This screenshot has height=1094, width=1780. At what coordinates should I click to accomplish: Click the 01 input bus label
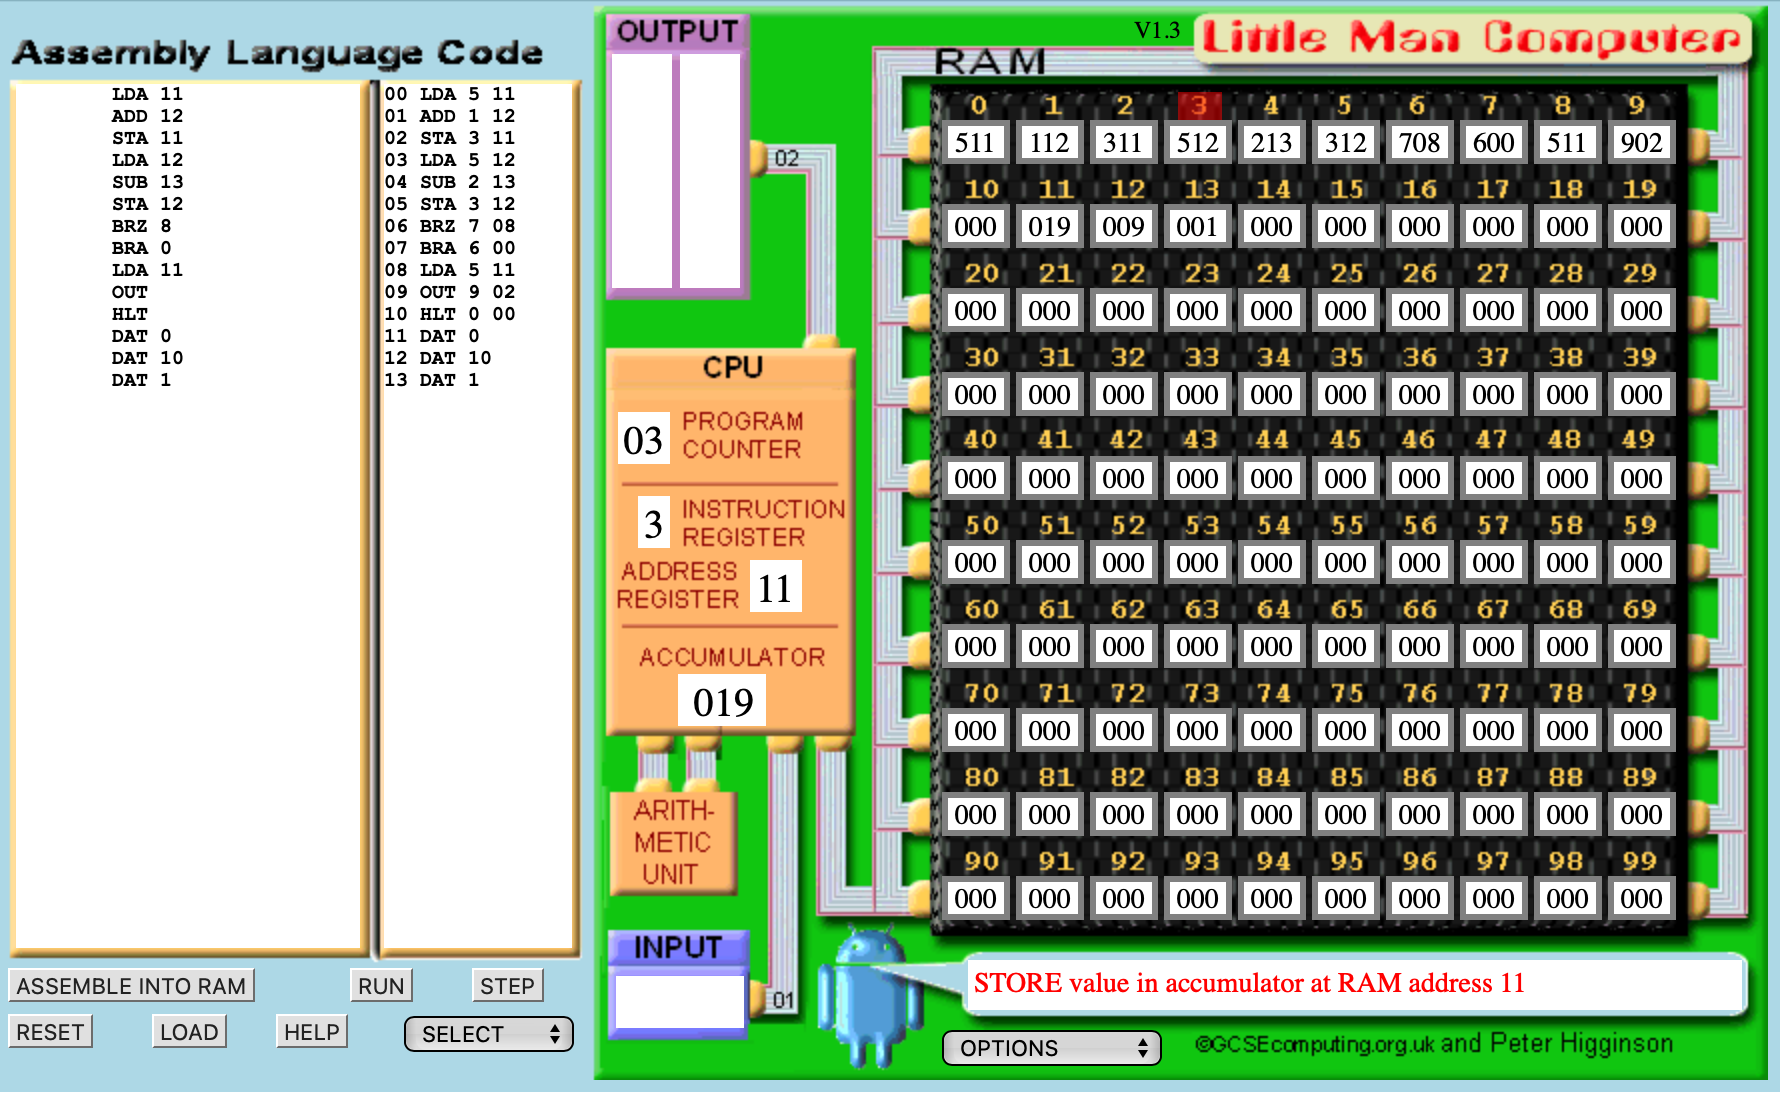(783, 1000)
